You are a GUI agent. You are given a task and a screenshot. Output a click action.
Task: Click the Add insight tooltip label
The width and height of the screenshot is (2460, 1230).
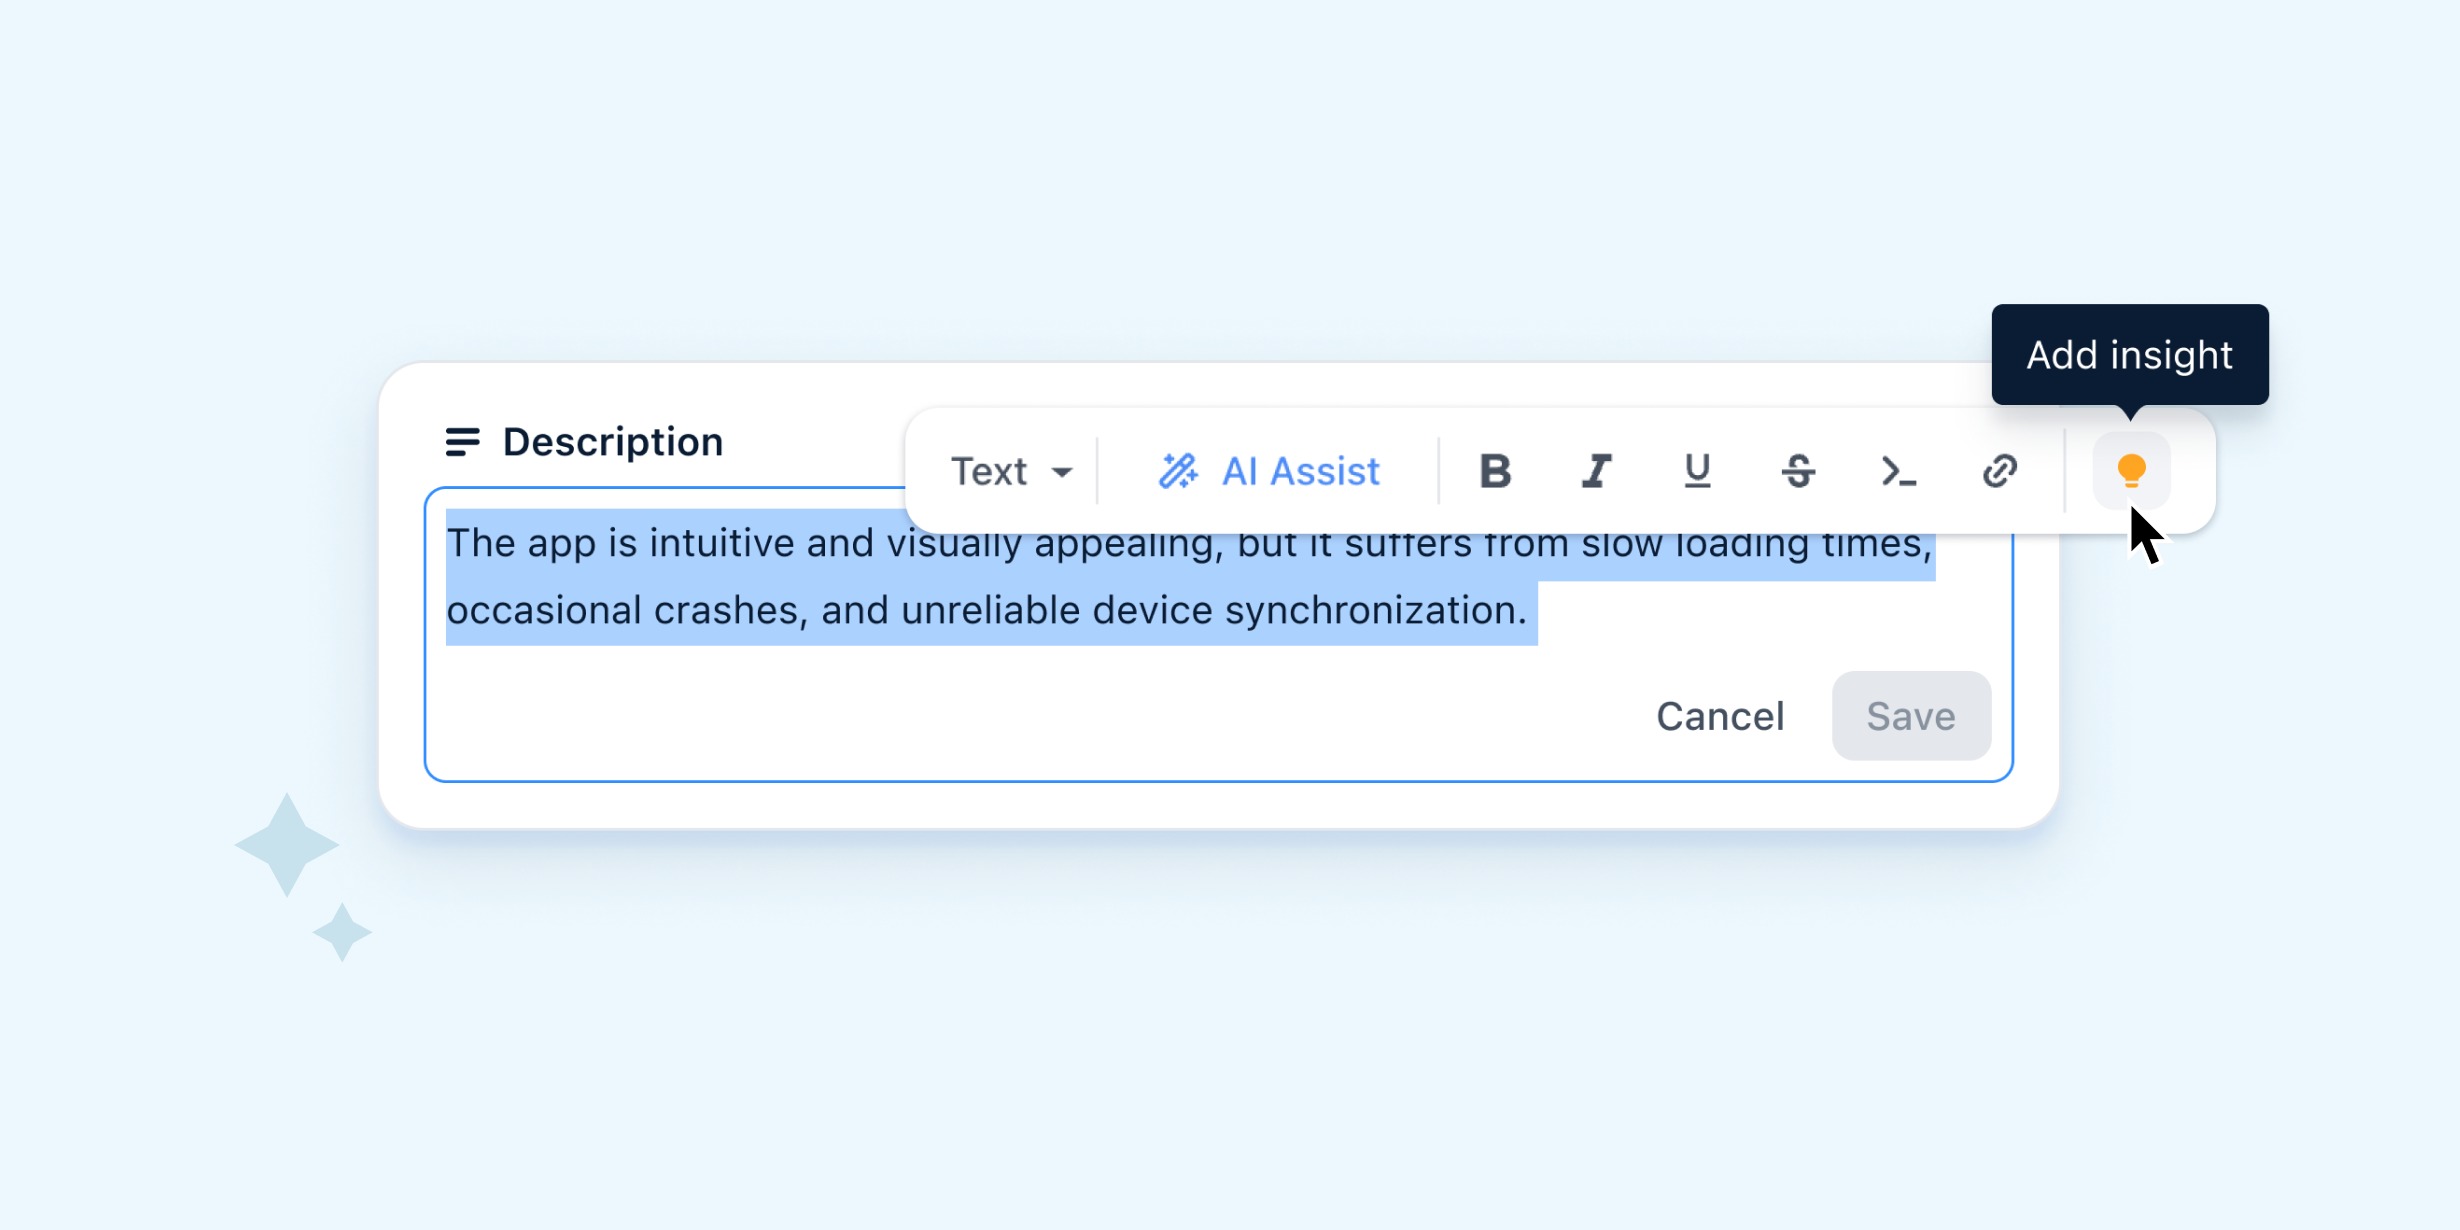point(2130,355)
